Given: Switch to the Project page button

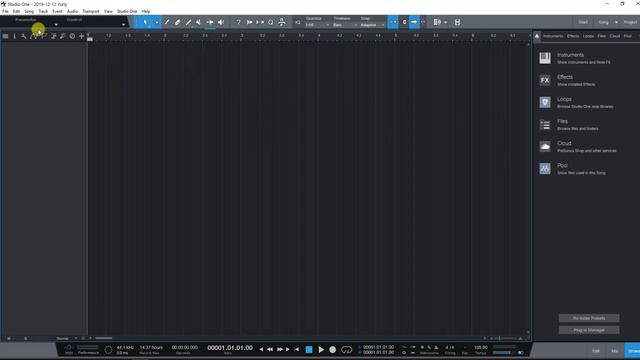Looking at the screenshot, I should pos(630,22).
